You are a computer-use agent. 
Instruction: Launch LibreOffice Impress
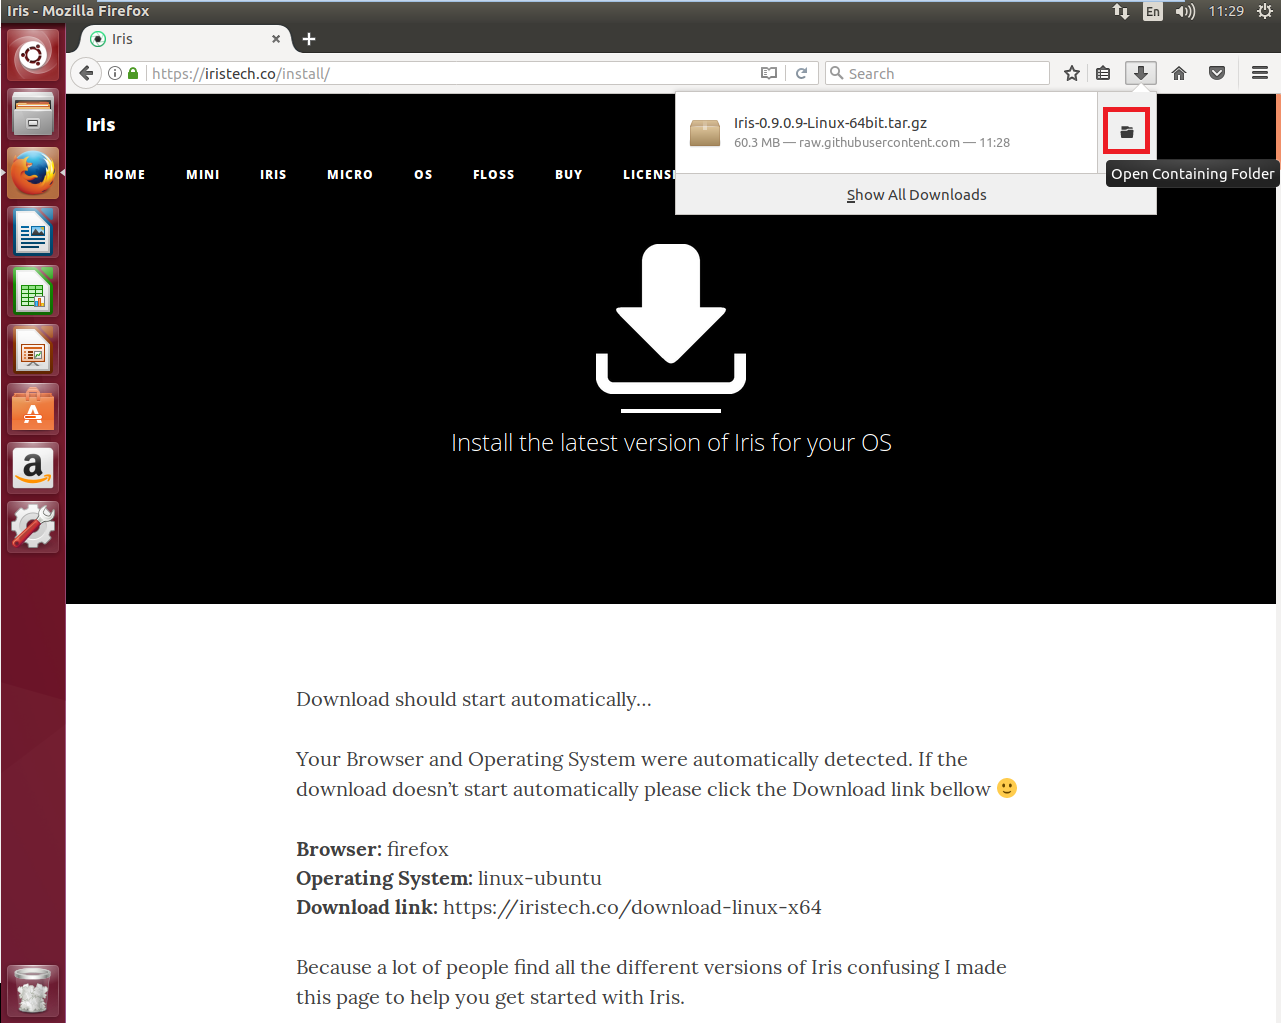pyautogui.click(x=33, y=350)
